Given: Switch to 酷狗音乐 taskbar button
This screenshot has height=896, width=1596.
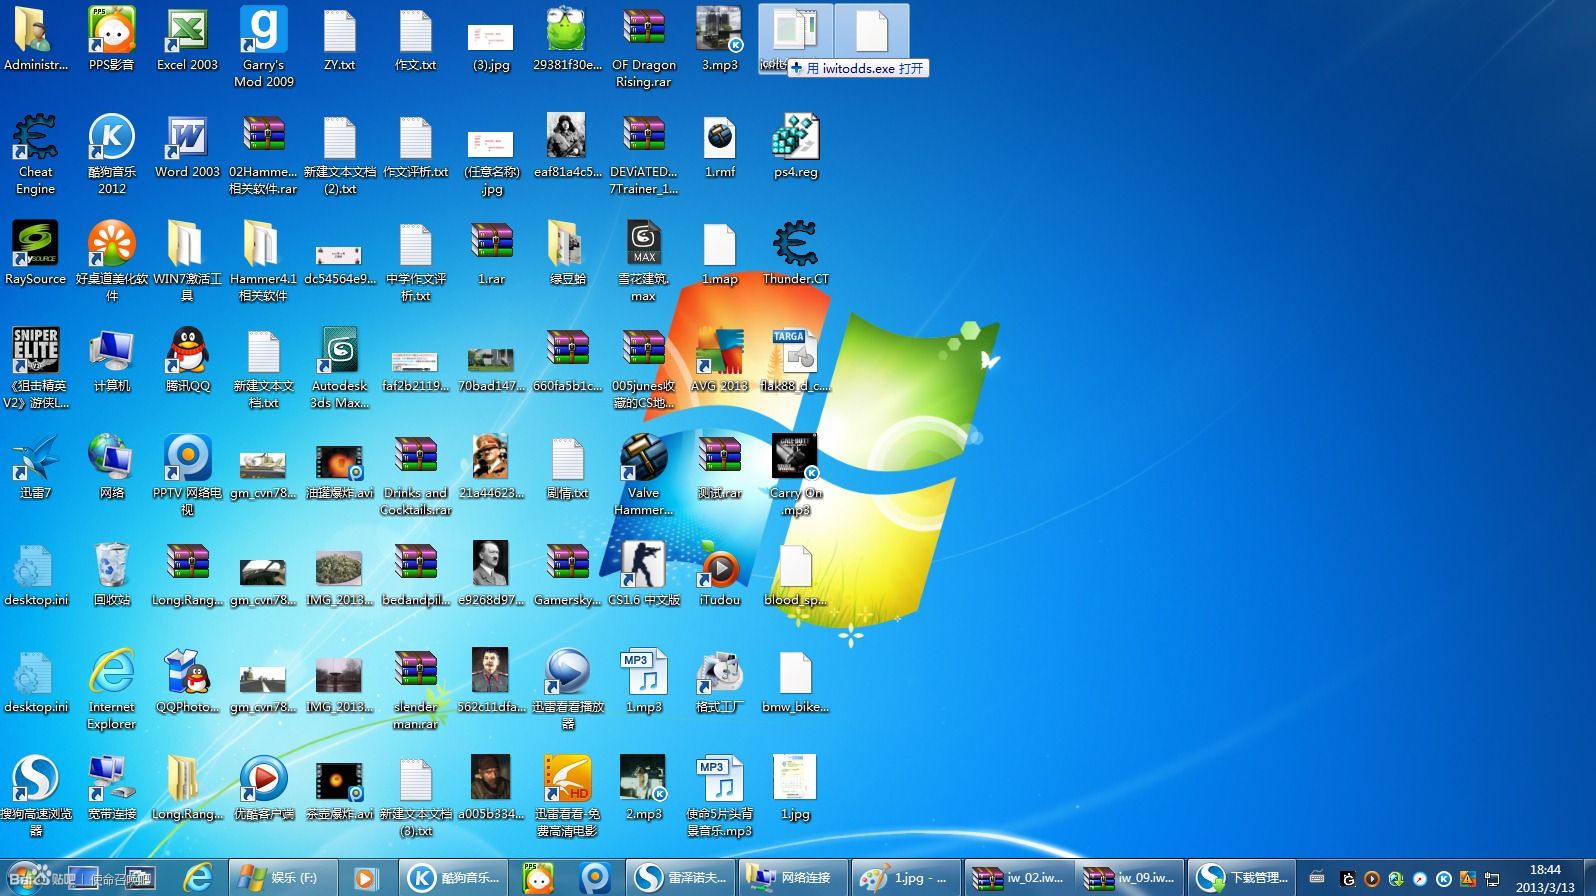Looking at the screenshot, I should (x=455, y=878).
